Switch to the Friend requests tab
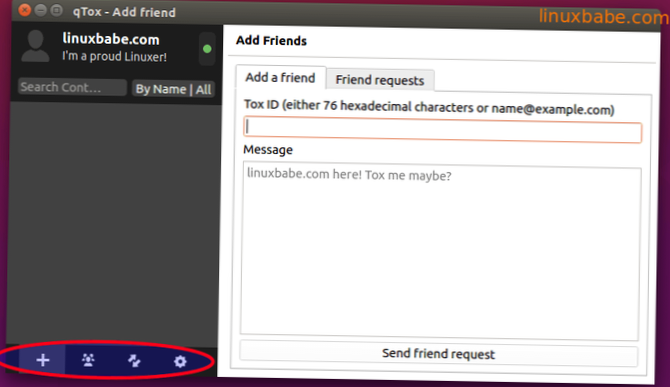Image resolution: width=670 pixels, height=387 pixels. pyautogui.click(x=379, y=80)
